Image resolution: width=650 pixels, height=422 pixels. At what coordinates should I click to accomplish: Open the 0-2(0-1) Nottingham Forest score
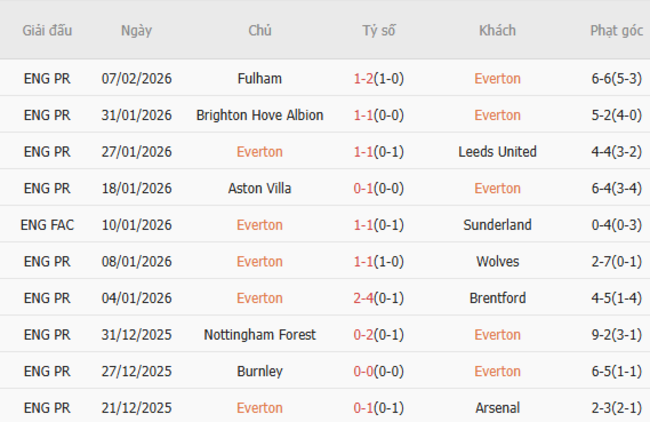[x=378, y=335]
